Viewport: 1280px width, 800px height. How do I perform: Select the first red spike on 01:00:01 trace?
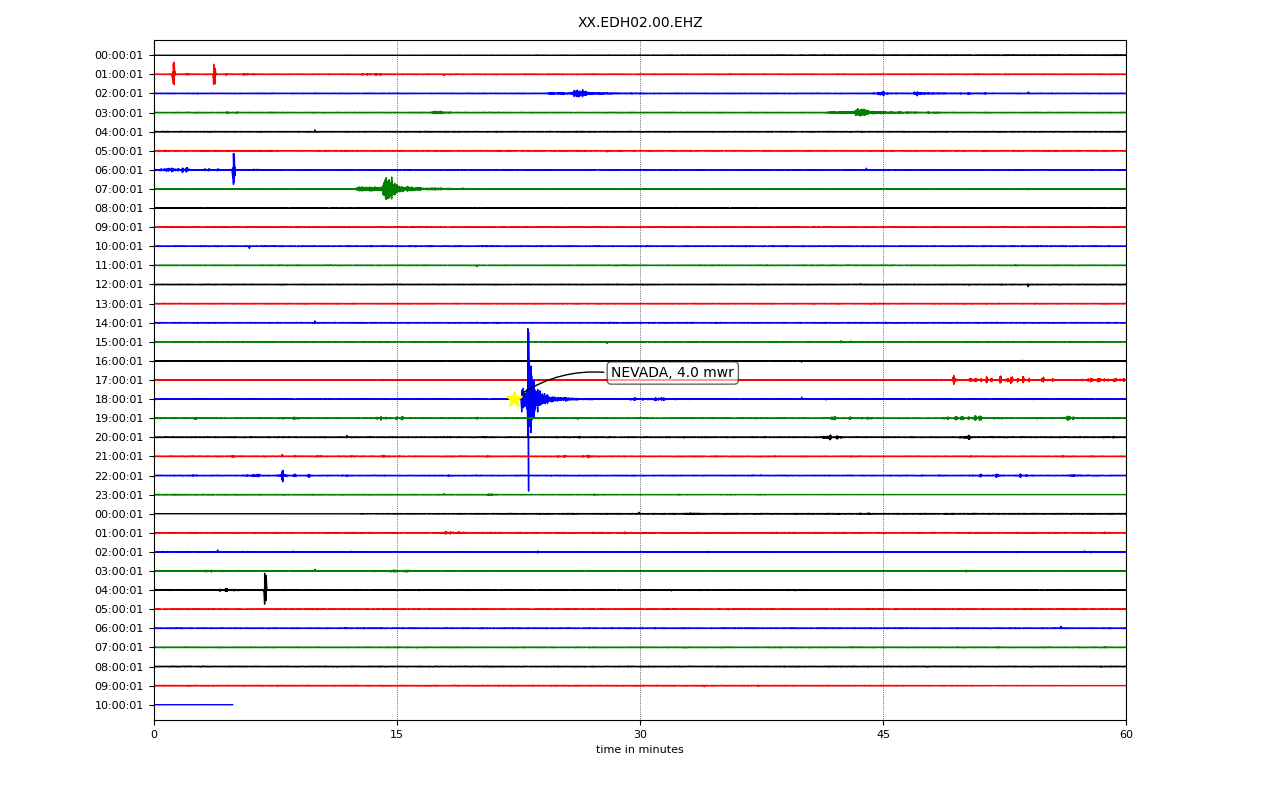pyautogui.click(x=173, y=74)
